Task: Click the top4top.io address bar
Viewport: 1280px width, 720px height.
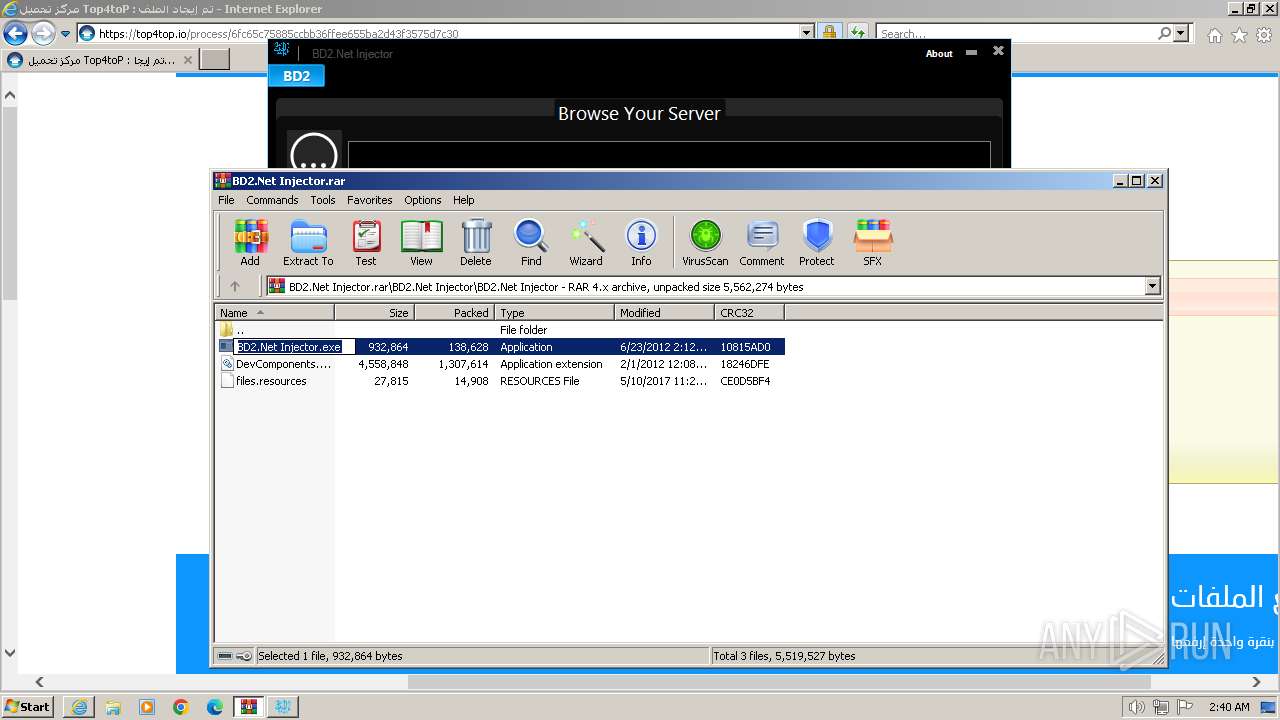Action: click(x=440, y=33)
